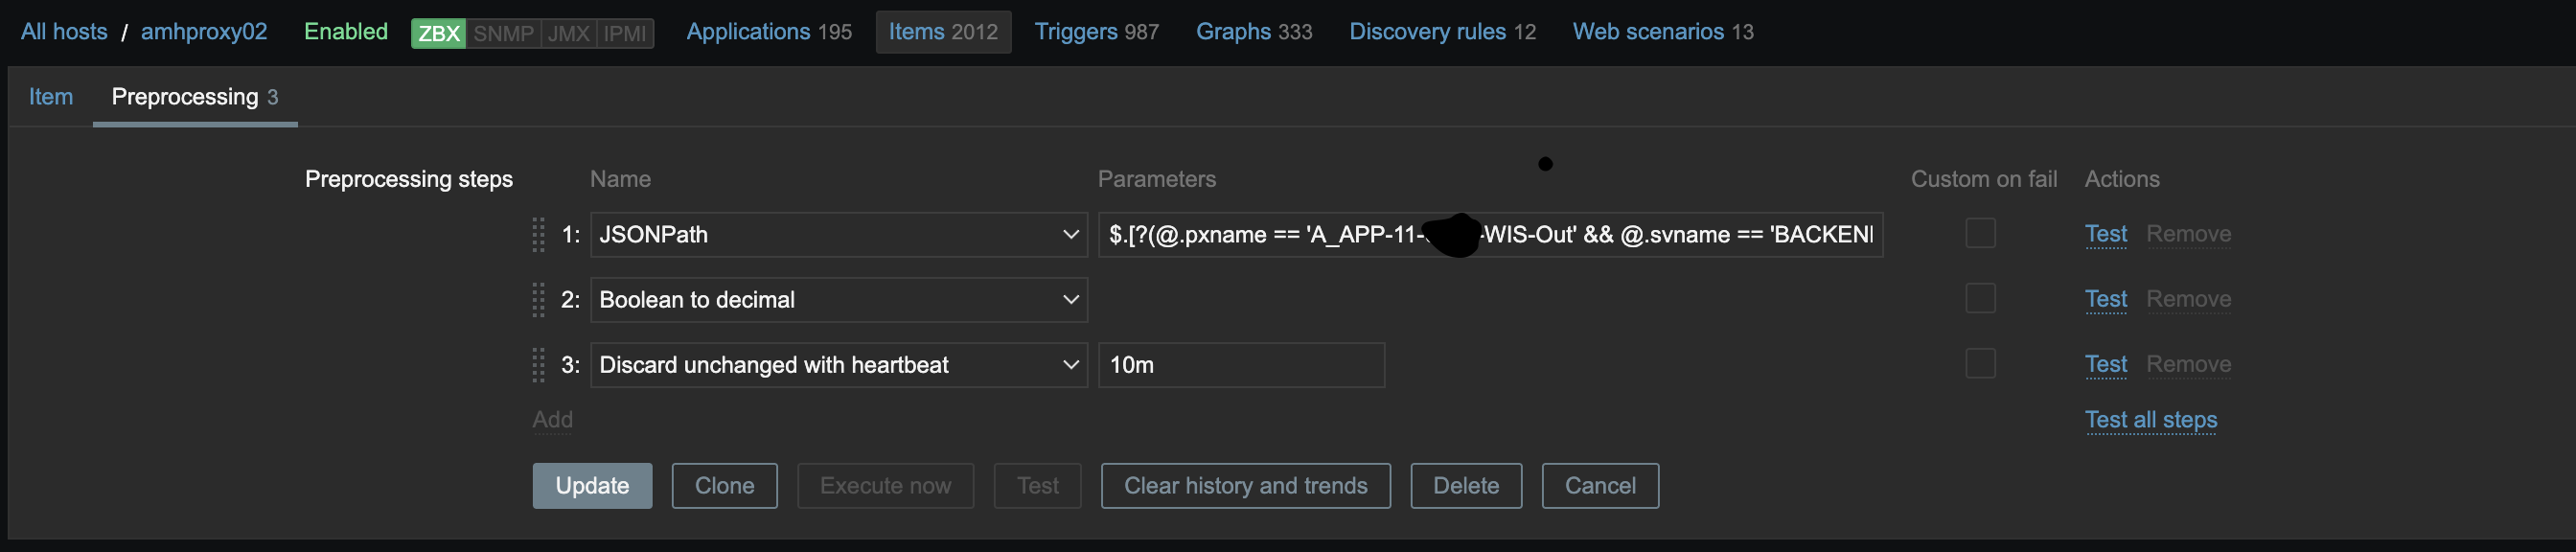Focus the 10m heartbeat parameter field
The image size is (2576, 552).
tap(1240, 365)
